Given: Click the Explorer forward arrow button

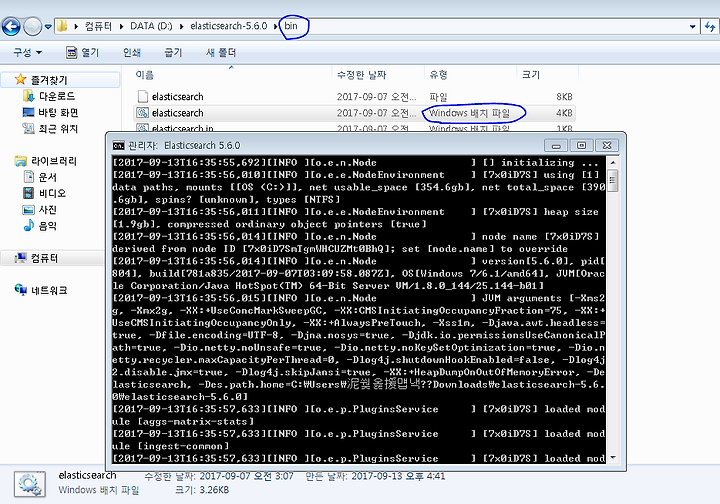Looking at the screenshot, I should (32, 26).
